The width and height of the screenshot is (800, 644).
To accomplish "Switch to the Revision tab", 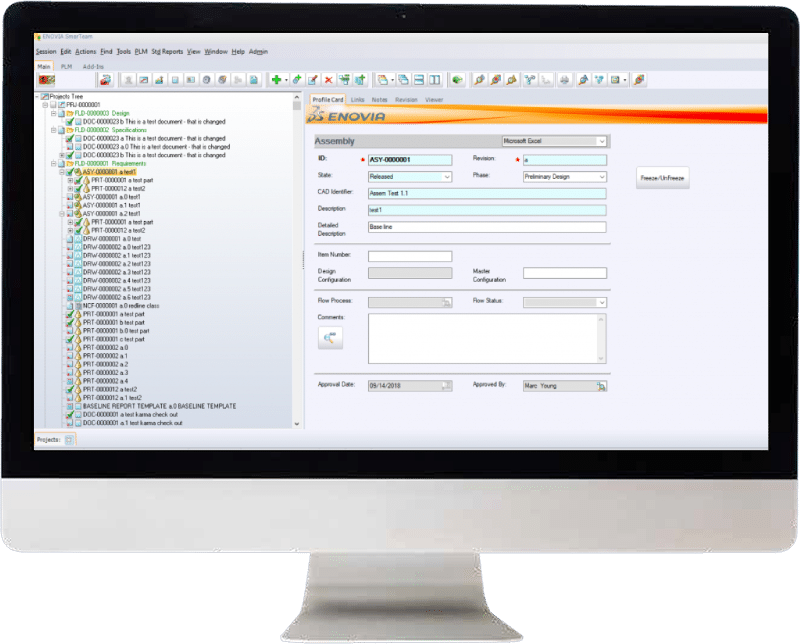I will [406, 100].
